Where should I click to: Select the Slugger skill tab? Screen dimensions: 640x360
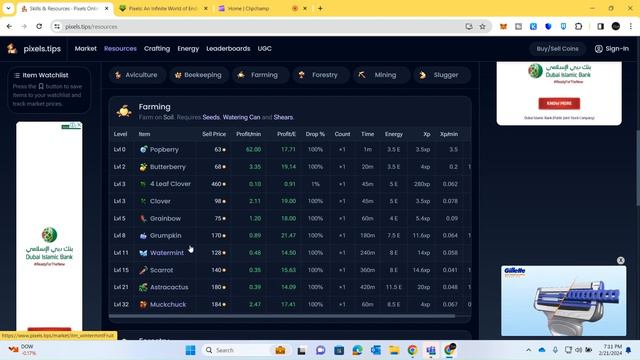(x=441, y=75)
